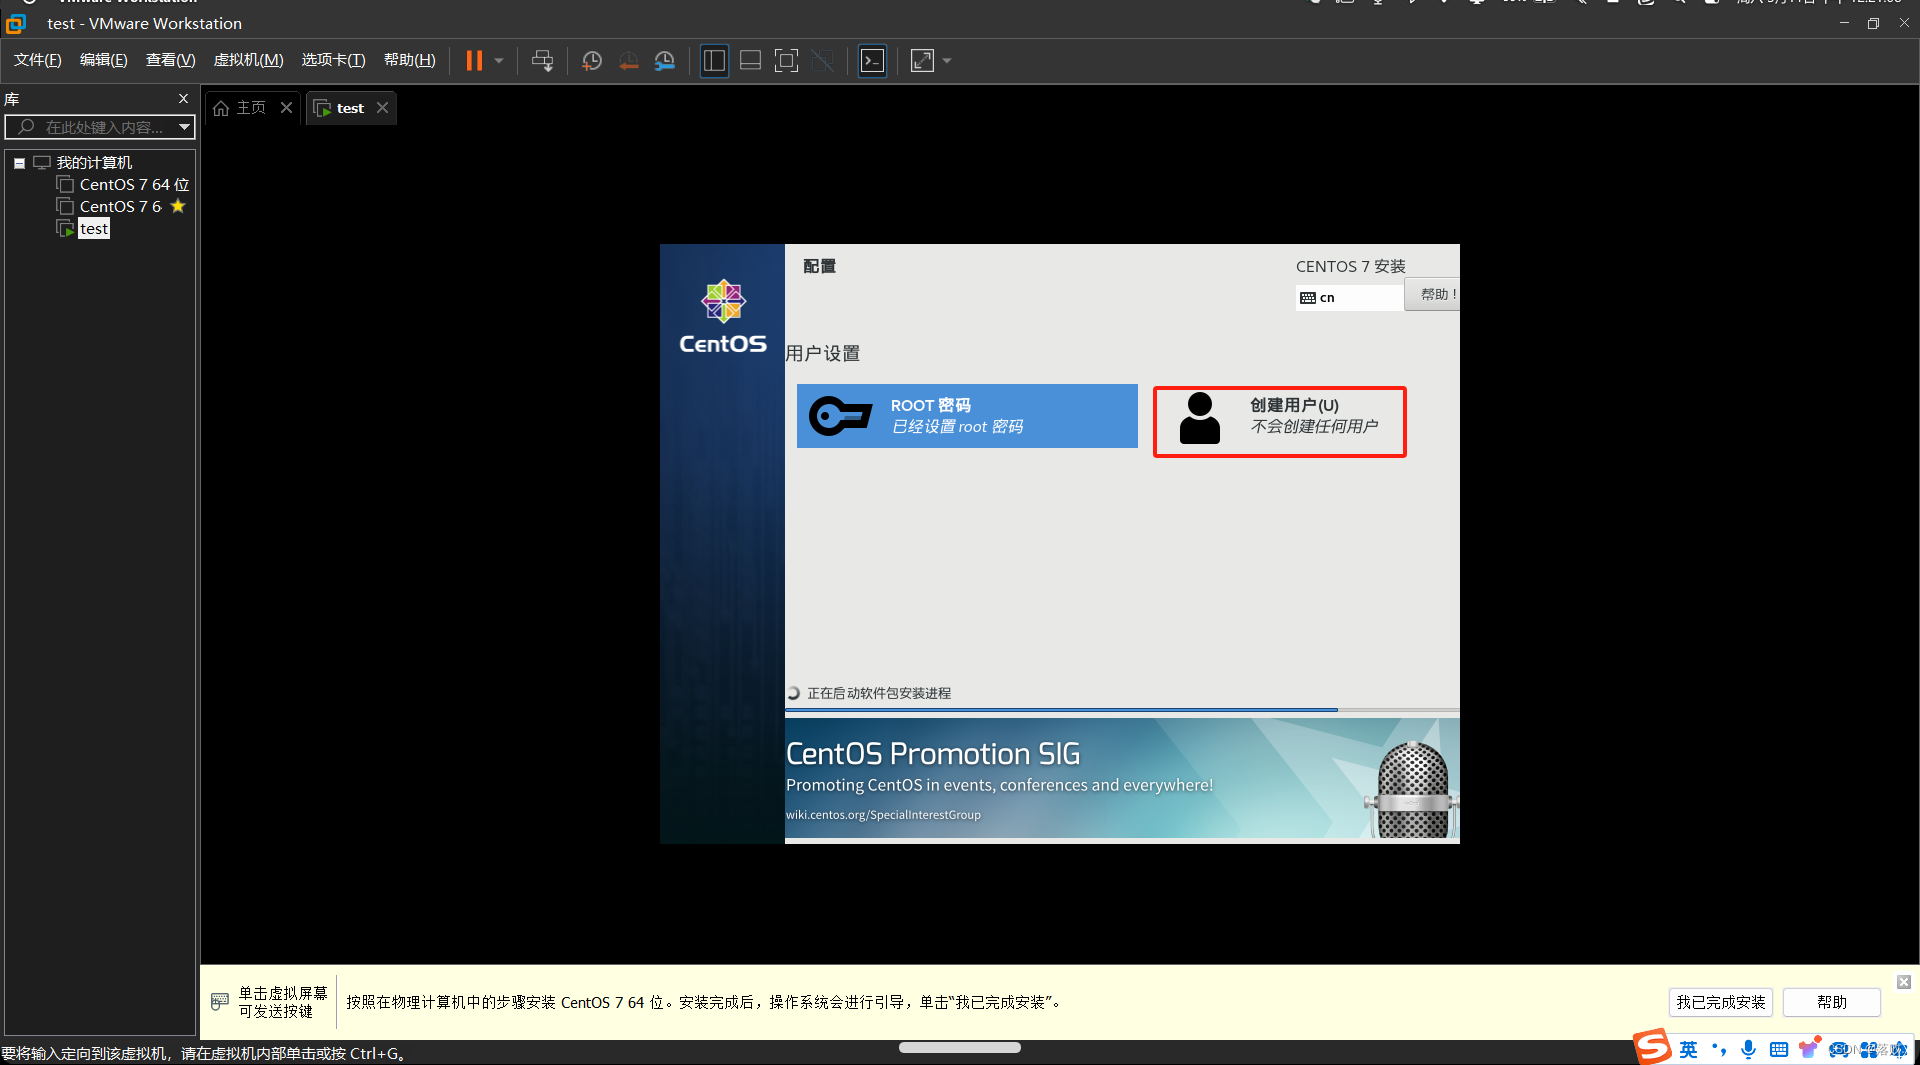The image size is (1920, 1065).
Task: Click the 帮助 button in the hint bar
Action: (1832, 1002)
